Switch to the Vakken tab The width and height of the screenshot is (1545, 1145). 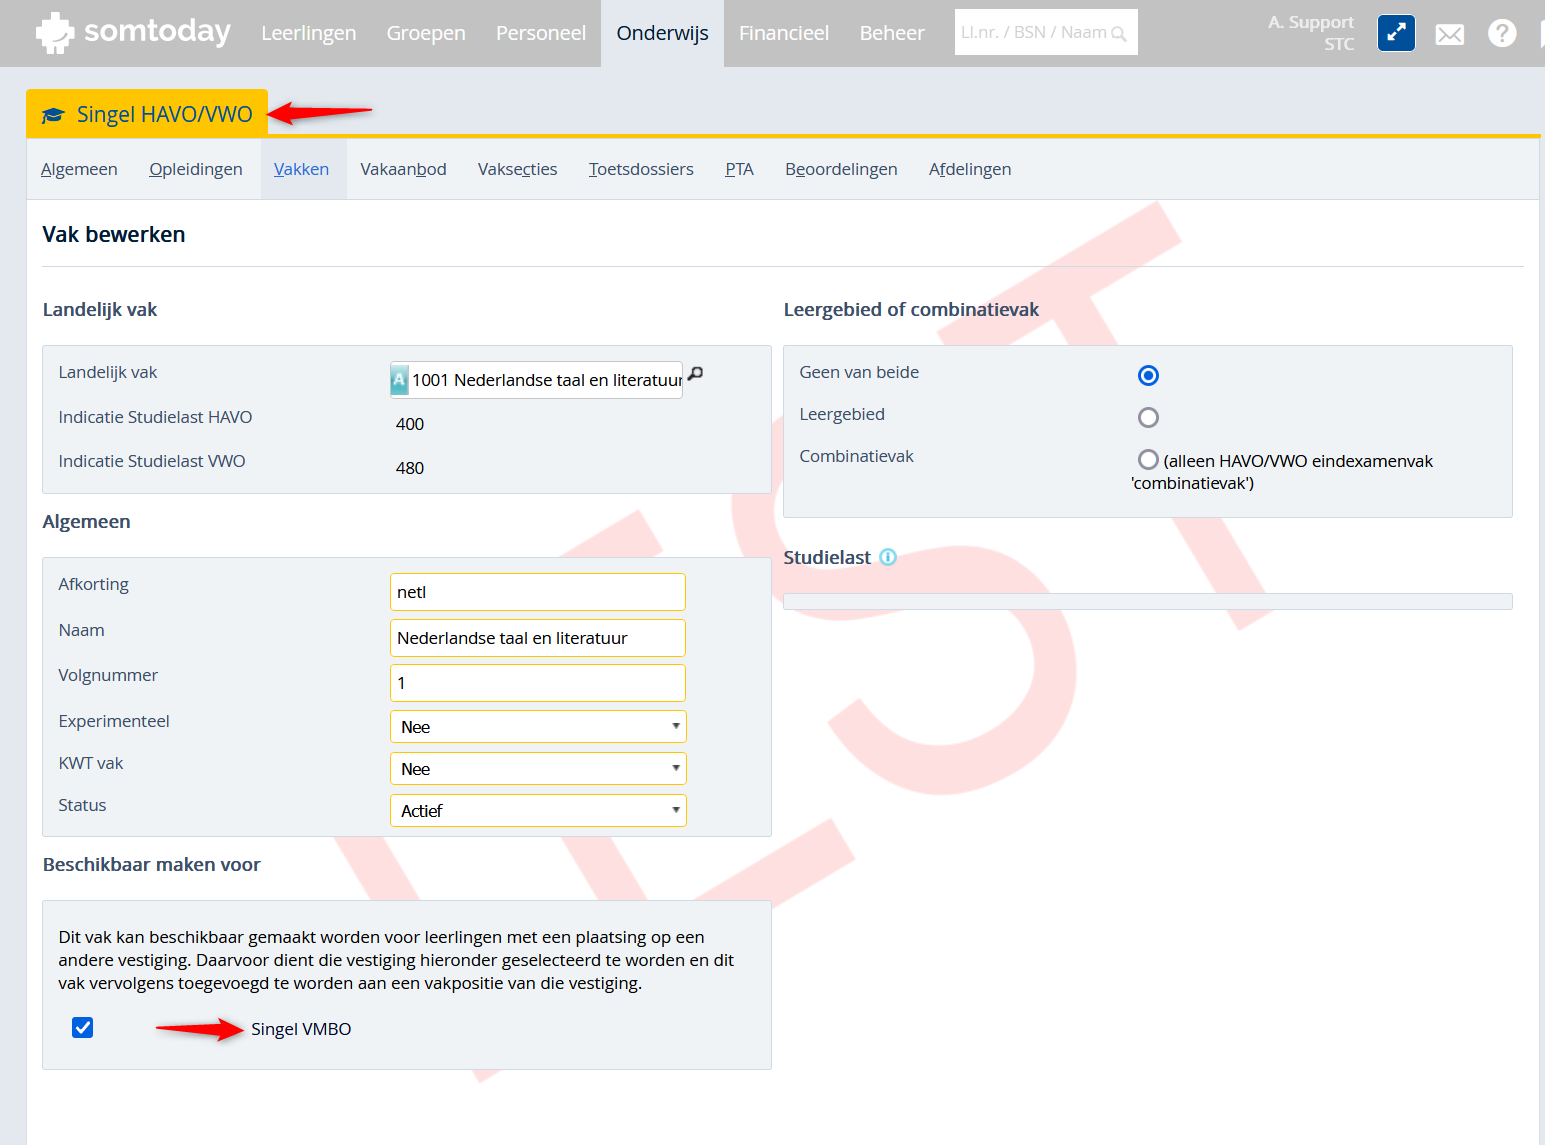click(302, 169)
